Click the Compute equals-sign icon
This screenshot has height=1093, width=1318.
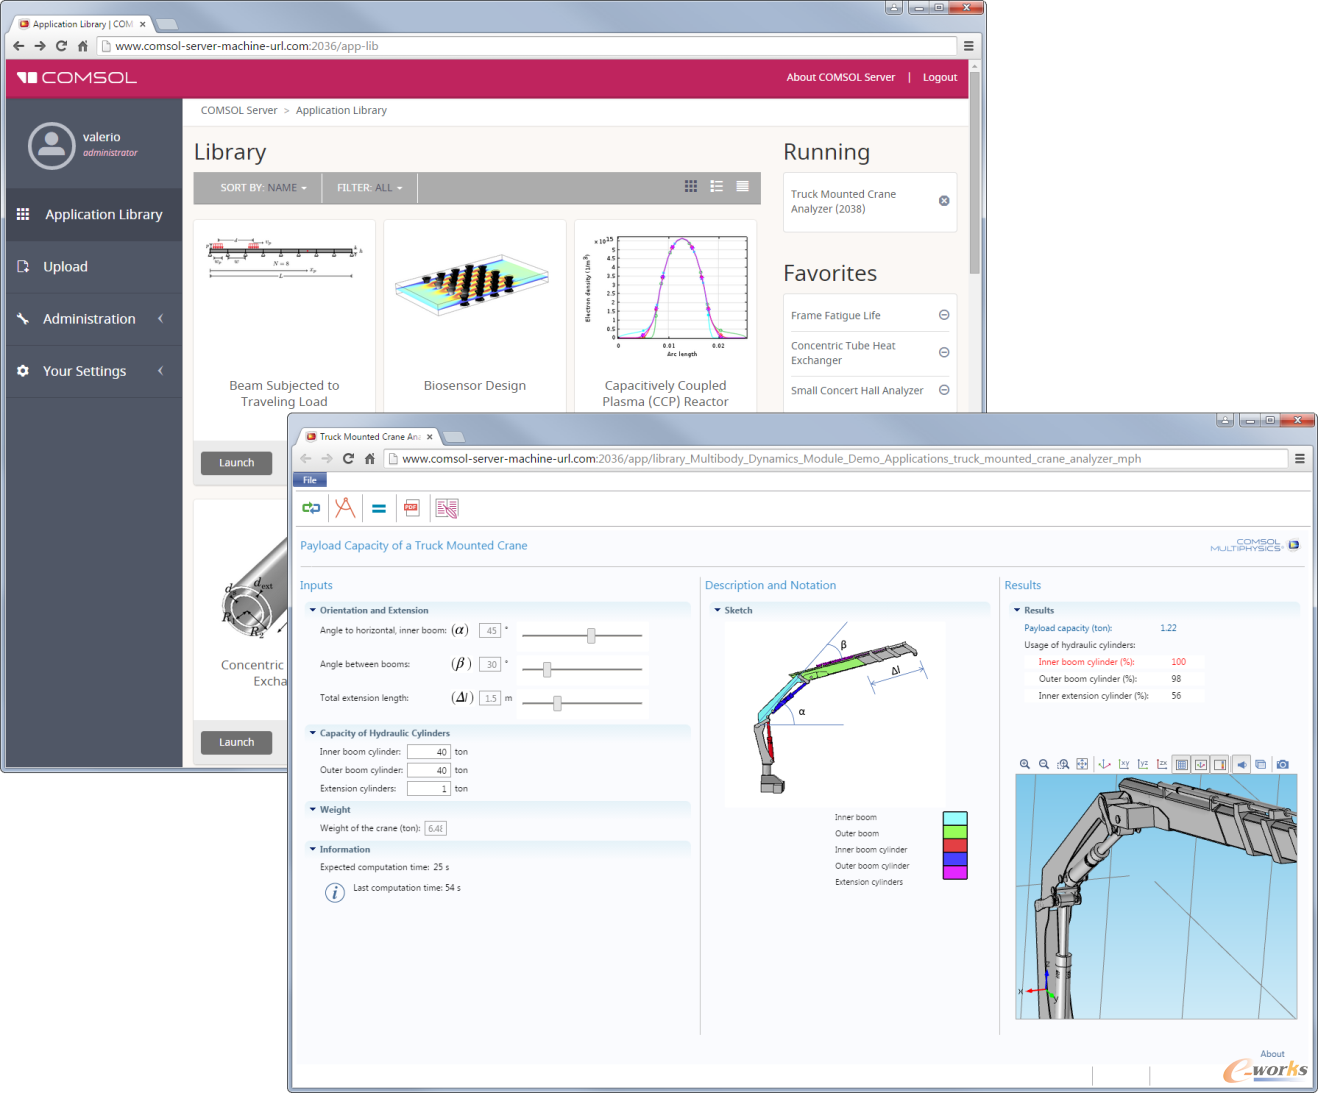click(379, 508)
